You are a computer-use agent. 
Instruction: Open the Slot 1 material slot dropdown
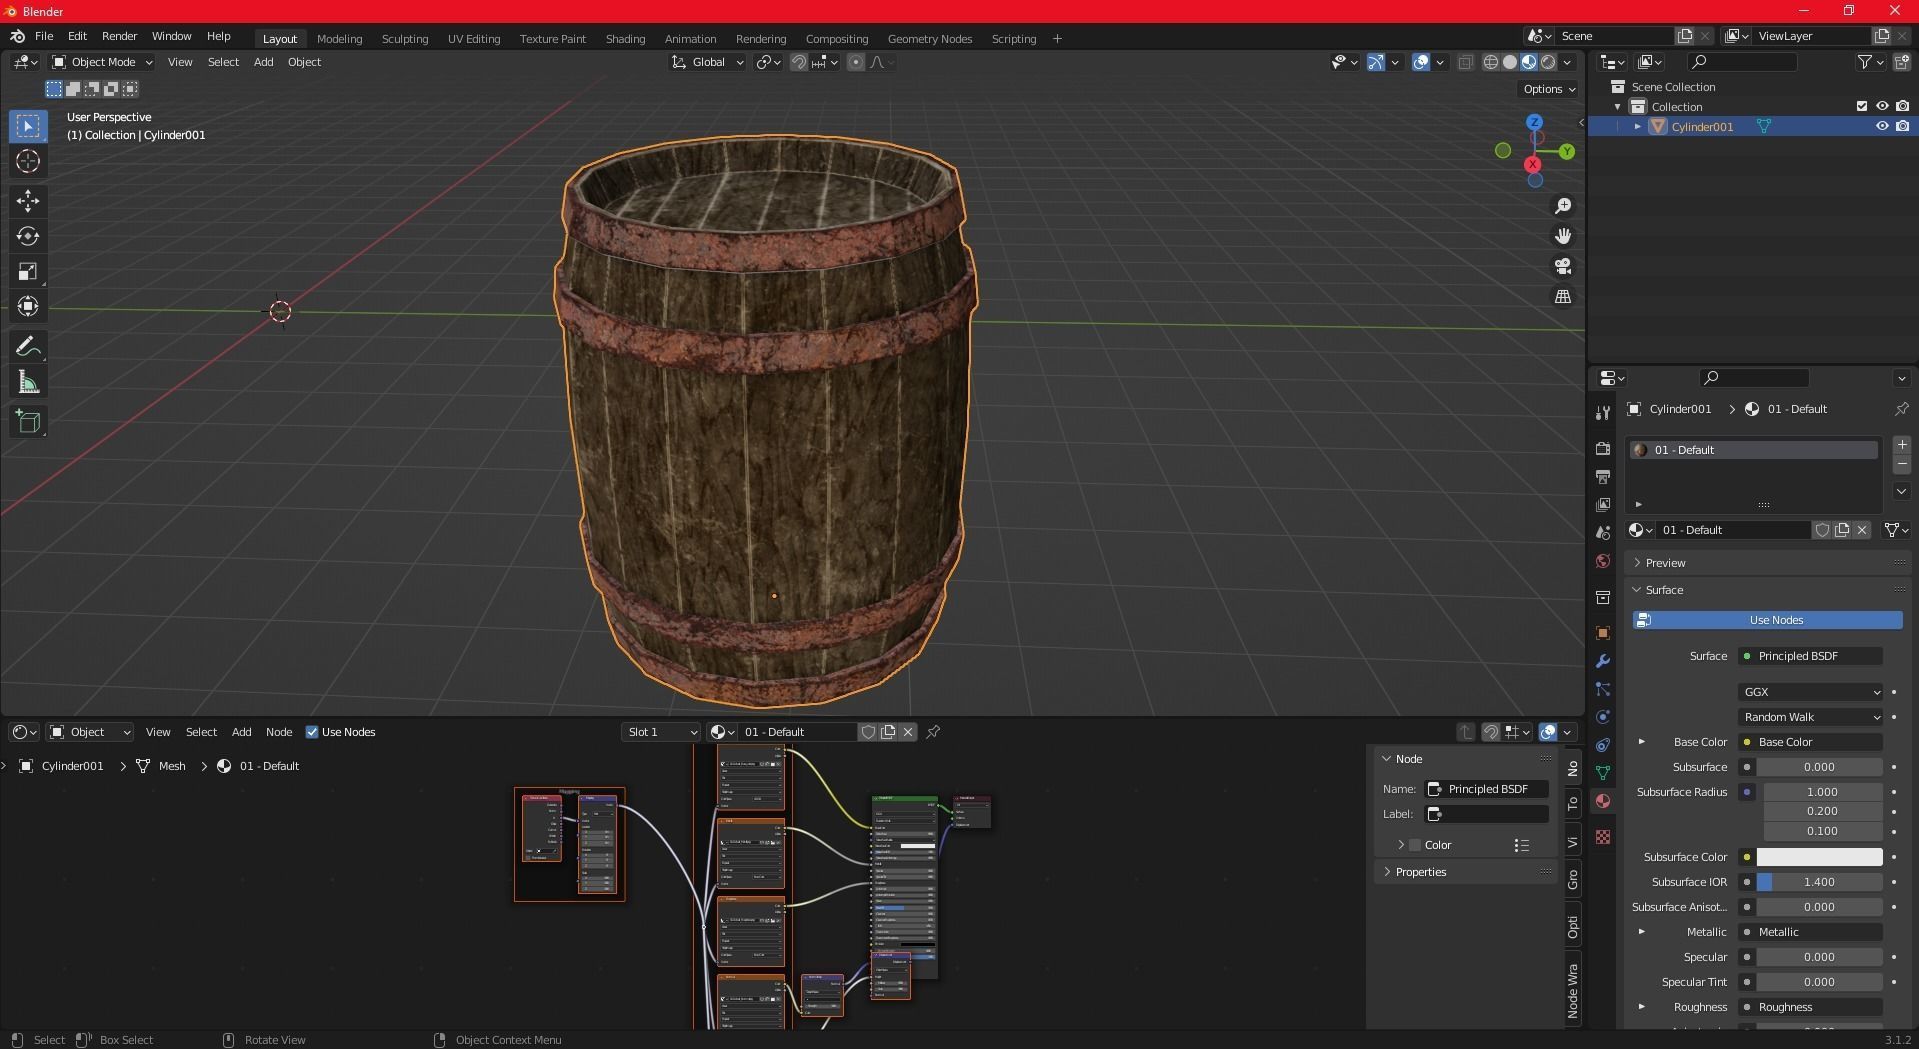660,732
